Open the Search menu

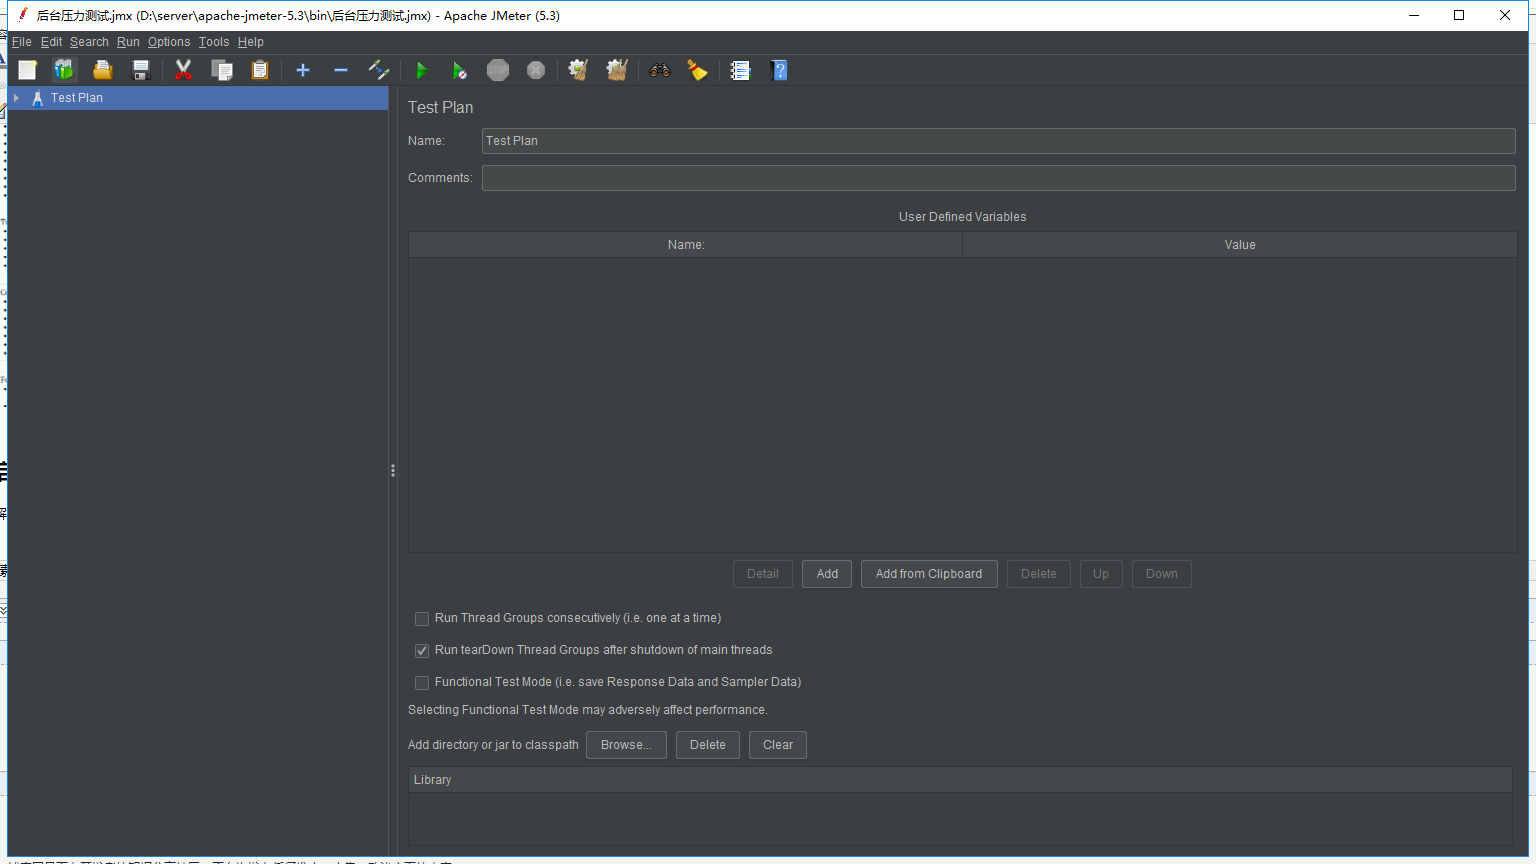(89, 42)
